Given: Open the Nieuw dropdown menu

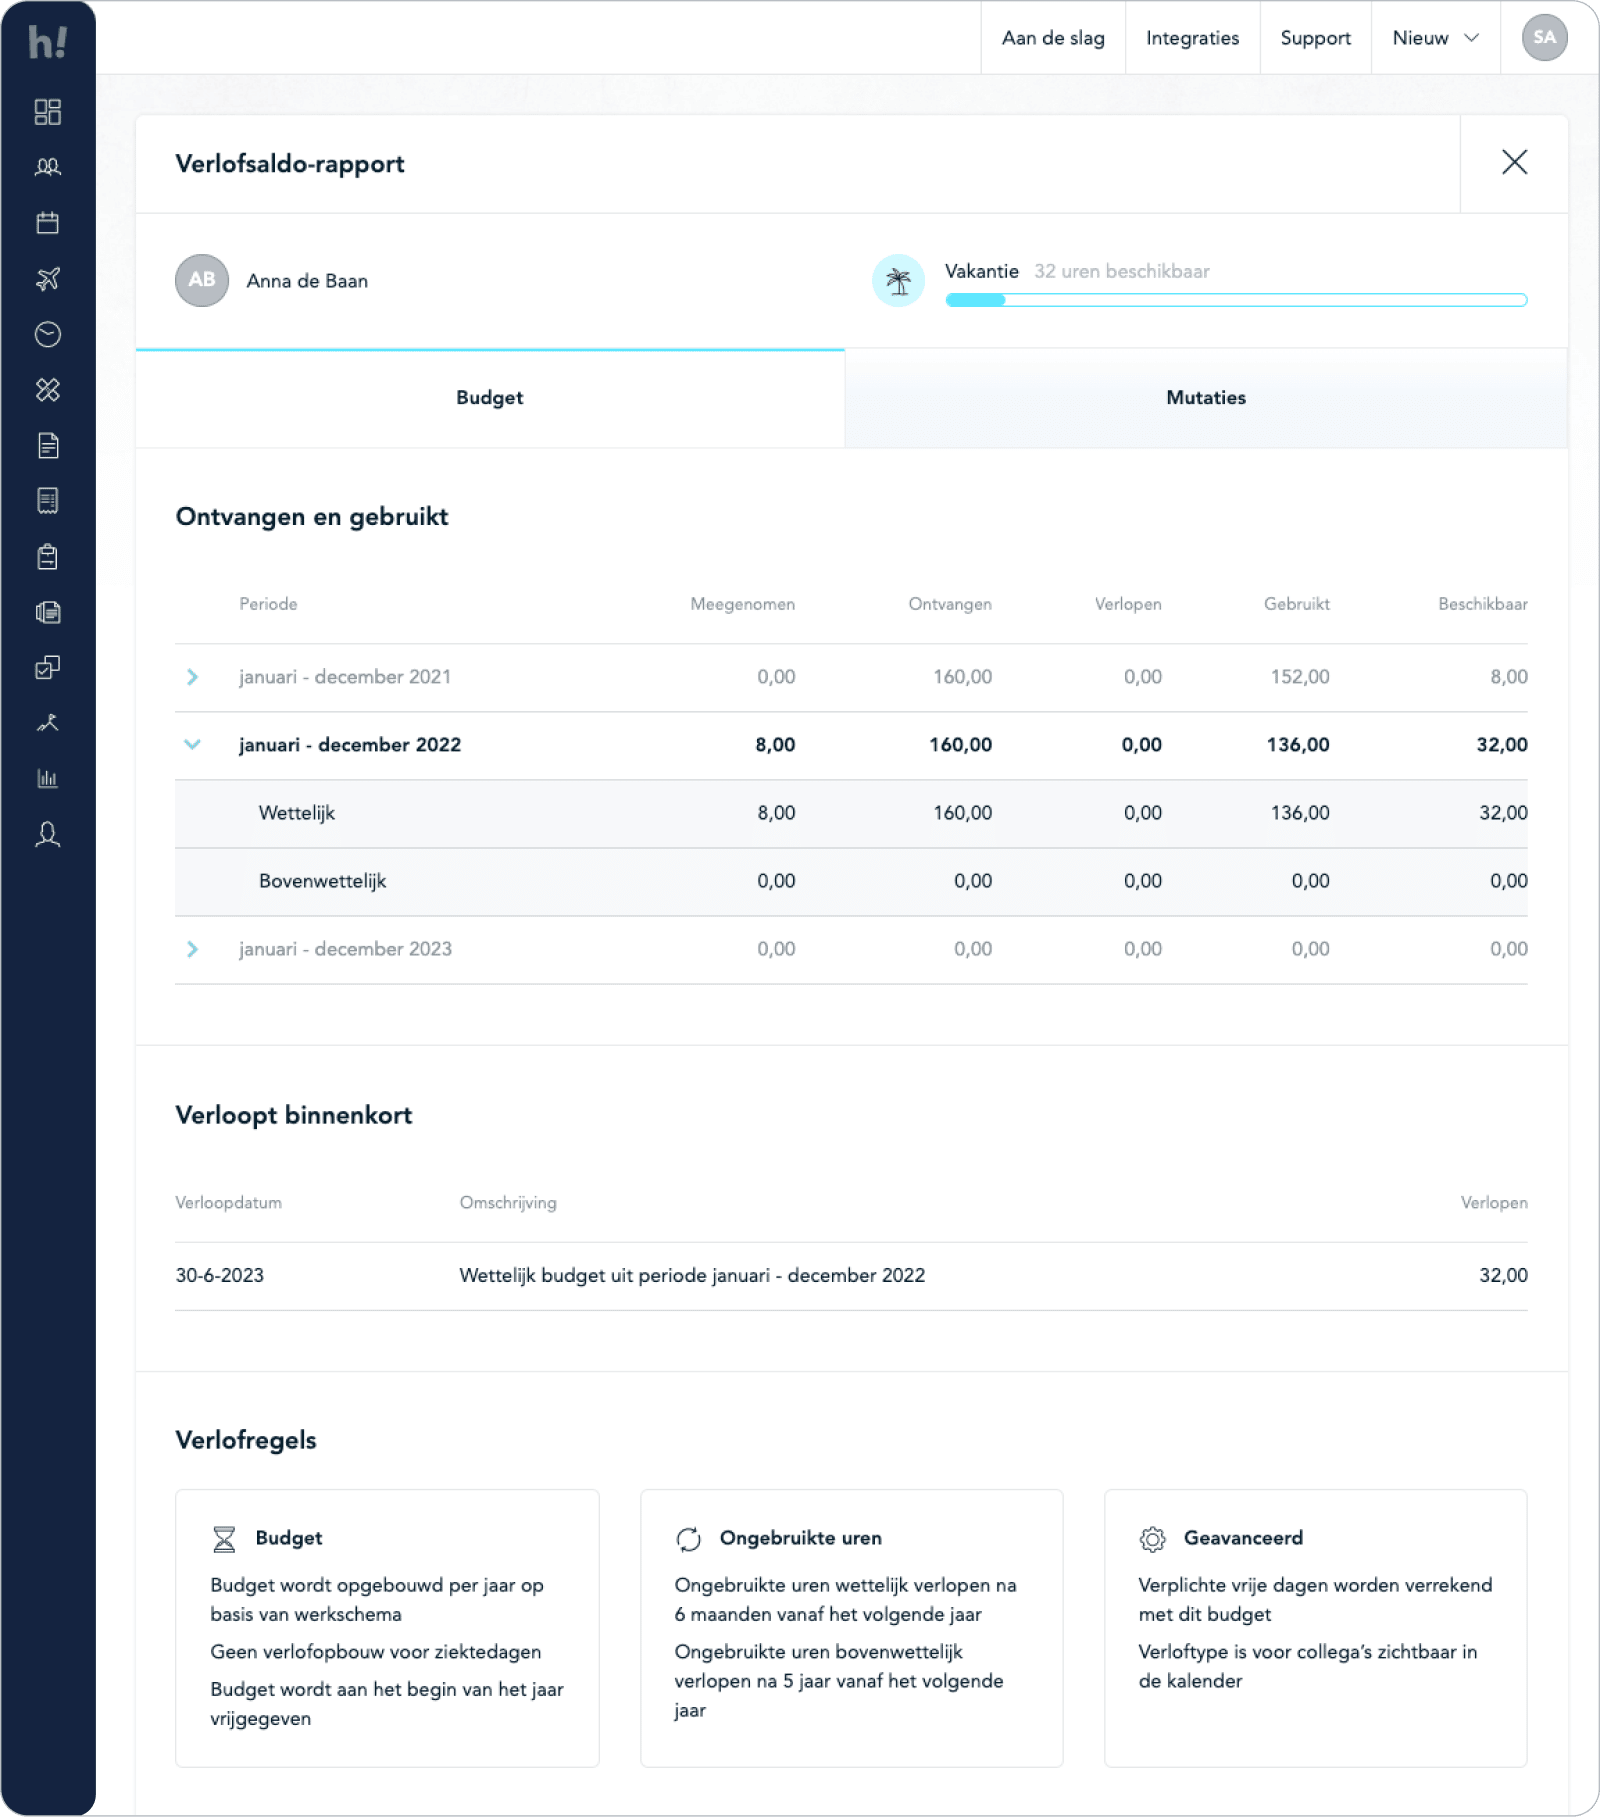Looking at the screenshot, I should (x=1435, y=38).
